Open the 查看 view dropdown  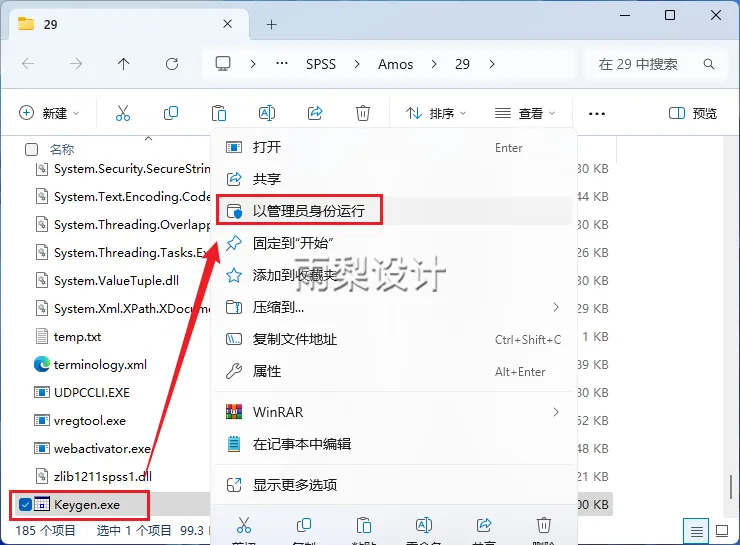(x=524, y=113)
